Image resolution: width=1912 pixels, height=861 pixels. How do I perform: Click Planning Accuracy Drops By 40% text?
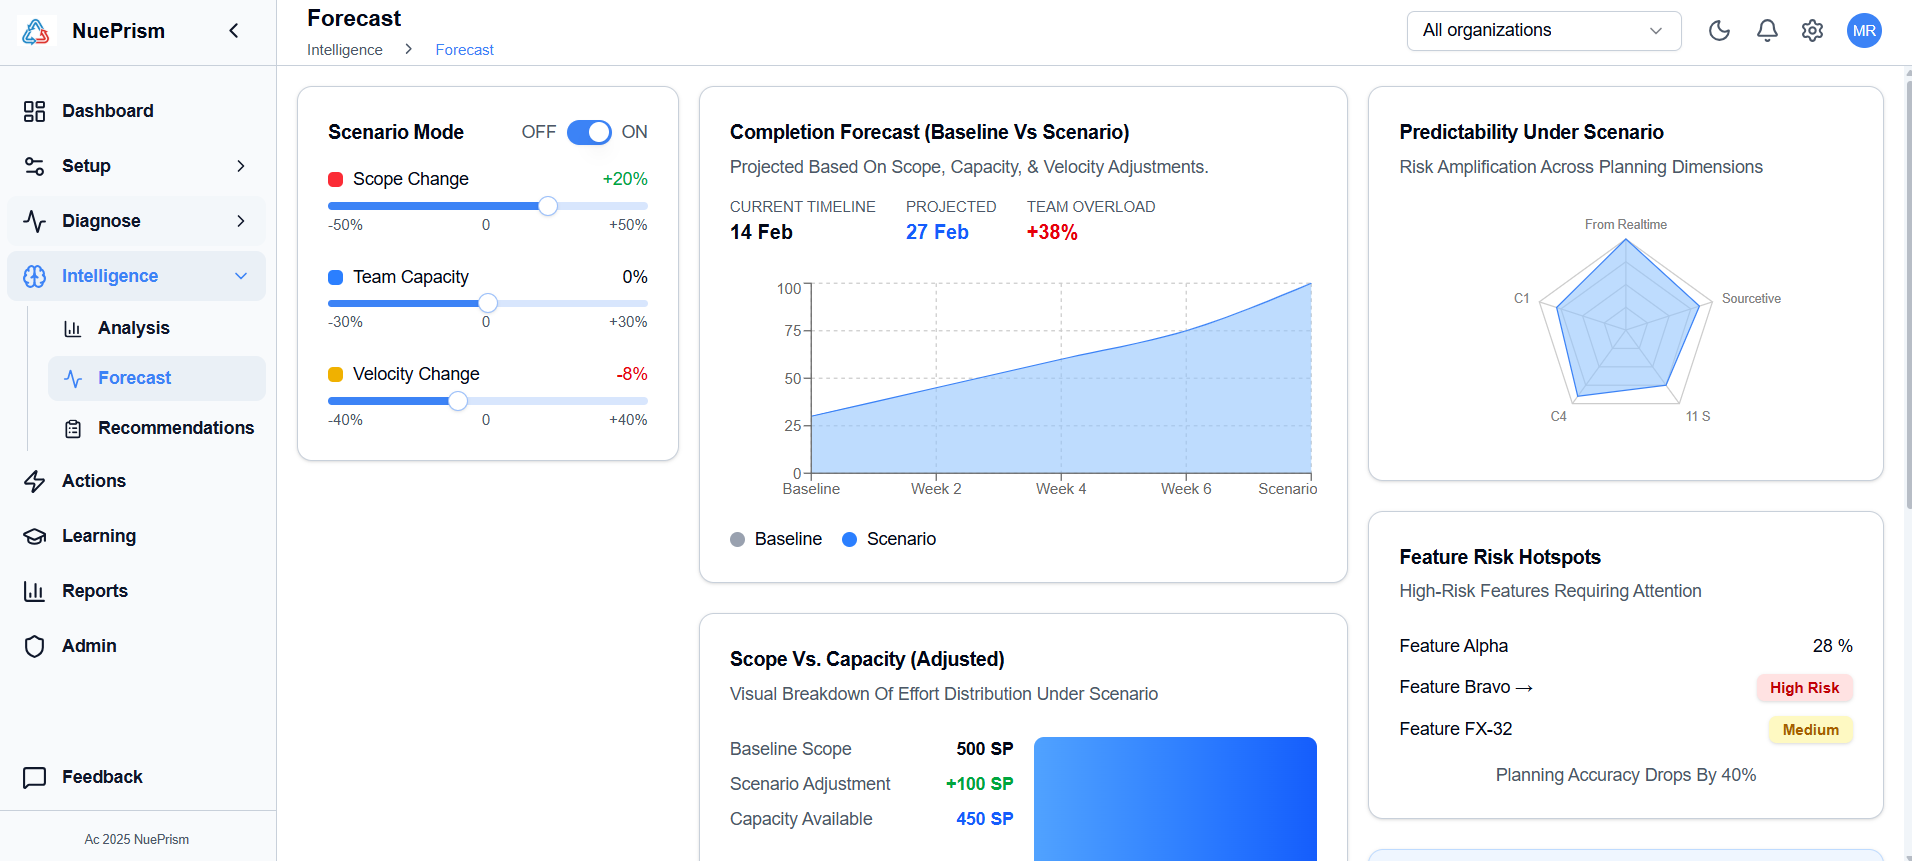(x=1626, y=775)
